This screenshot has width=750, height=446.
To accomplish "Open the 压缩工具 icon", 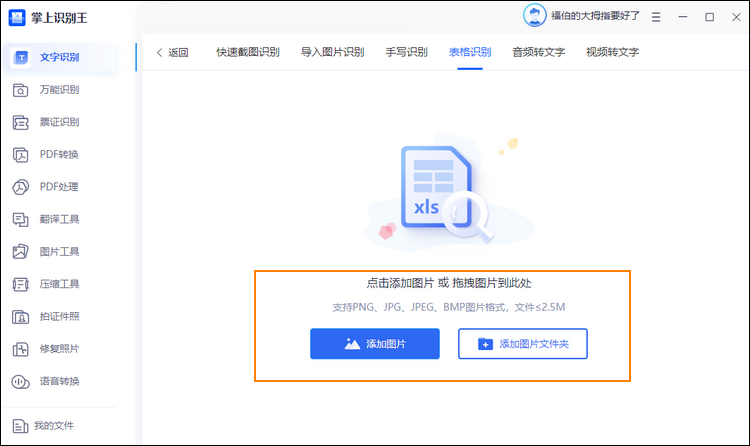I will (x=20, y=284).
